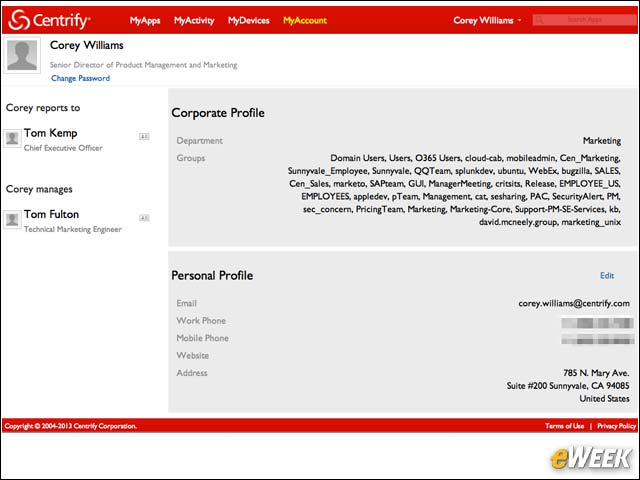This screenshot has height=480, width=640.
Task: Click contact card icon beside Tom Kemp
Action: 144,136
